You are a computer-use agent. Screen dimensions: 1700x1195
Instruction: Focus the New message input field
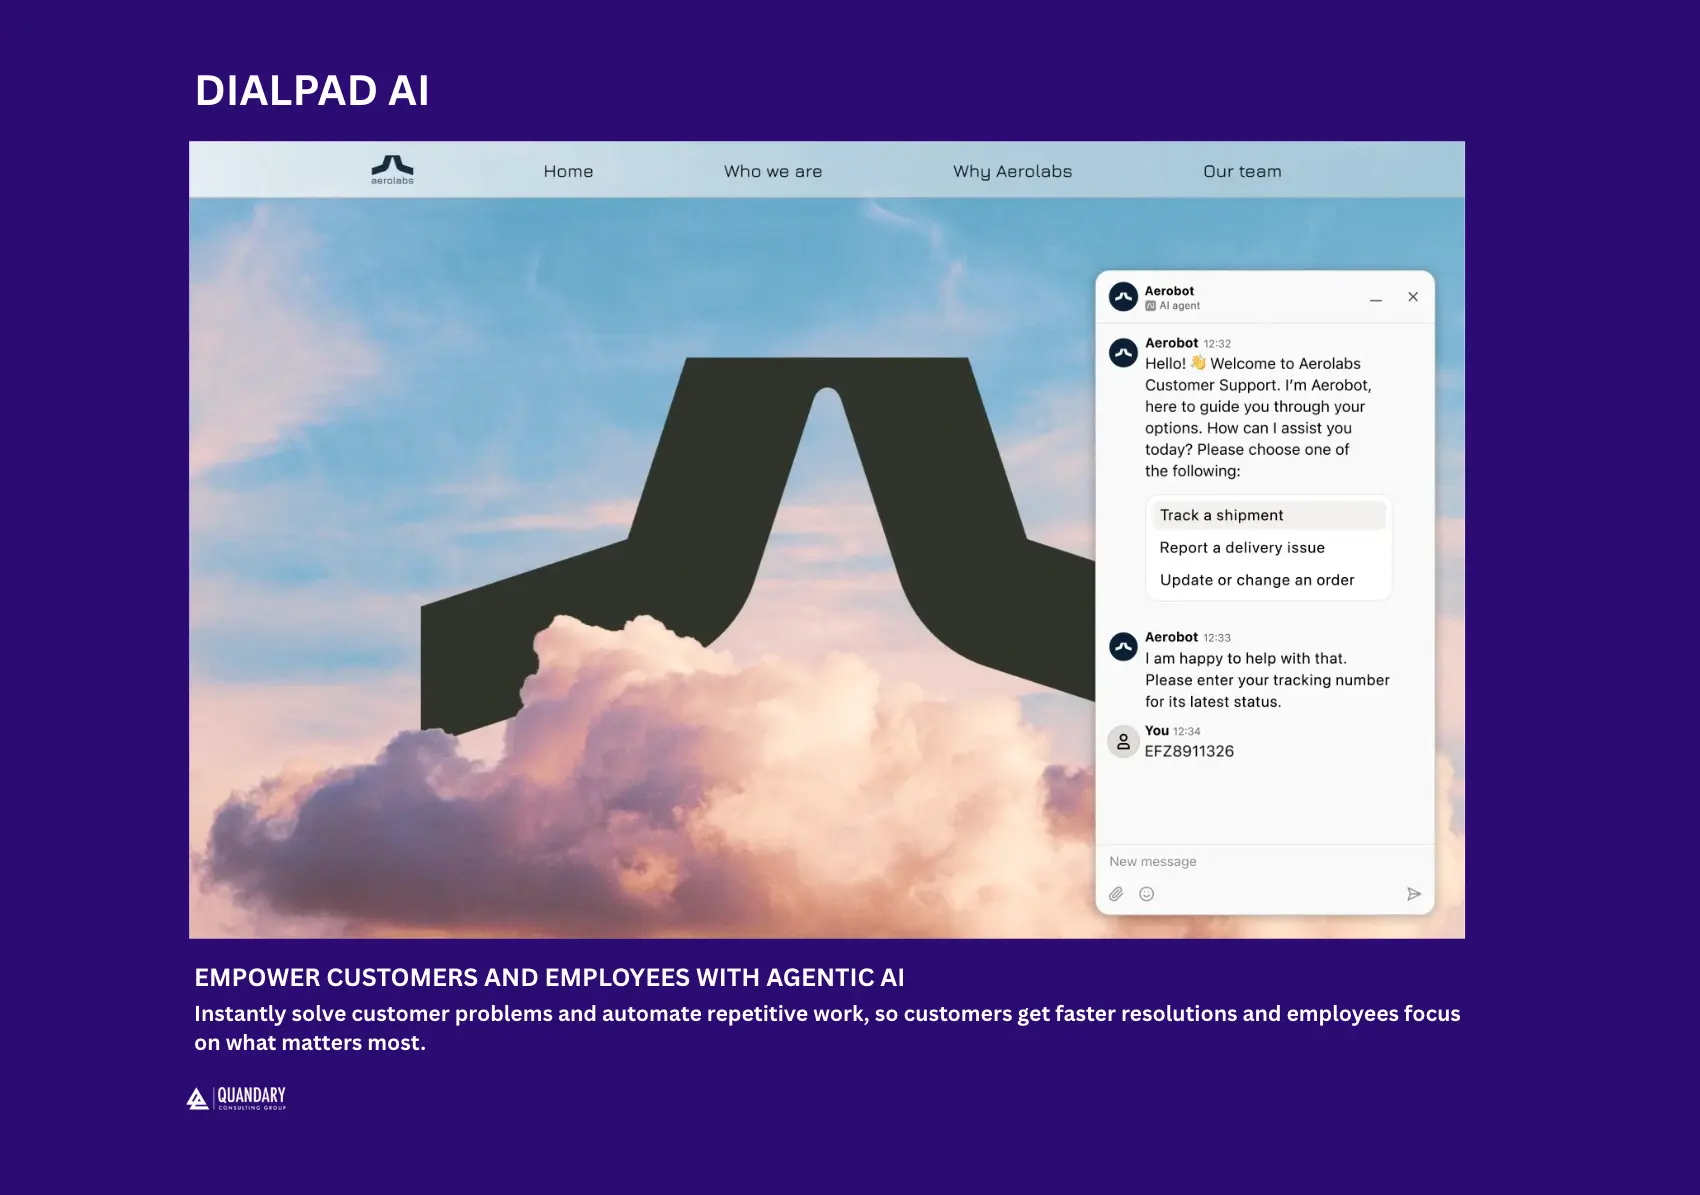[1265, 861]
